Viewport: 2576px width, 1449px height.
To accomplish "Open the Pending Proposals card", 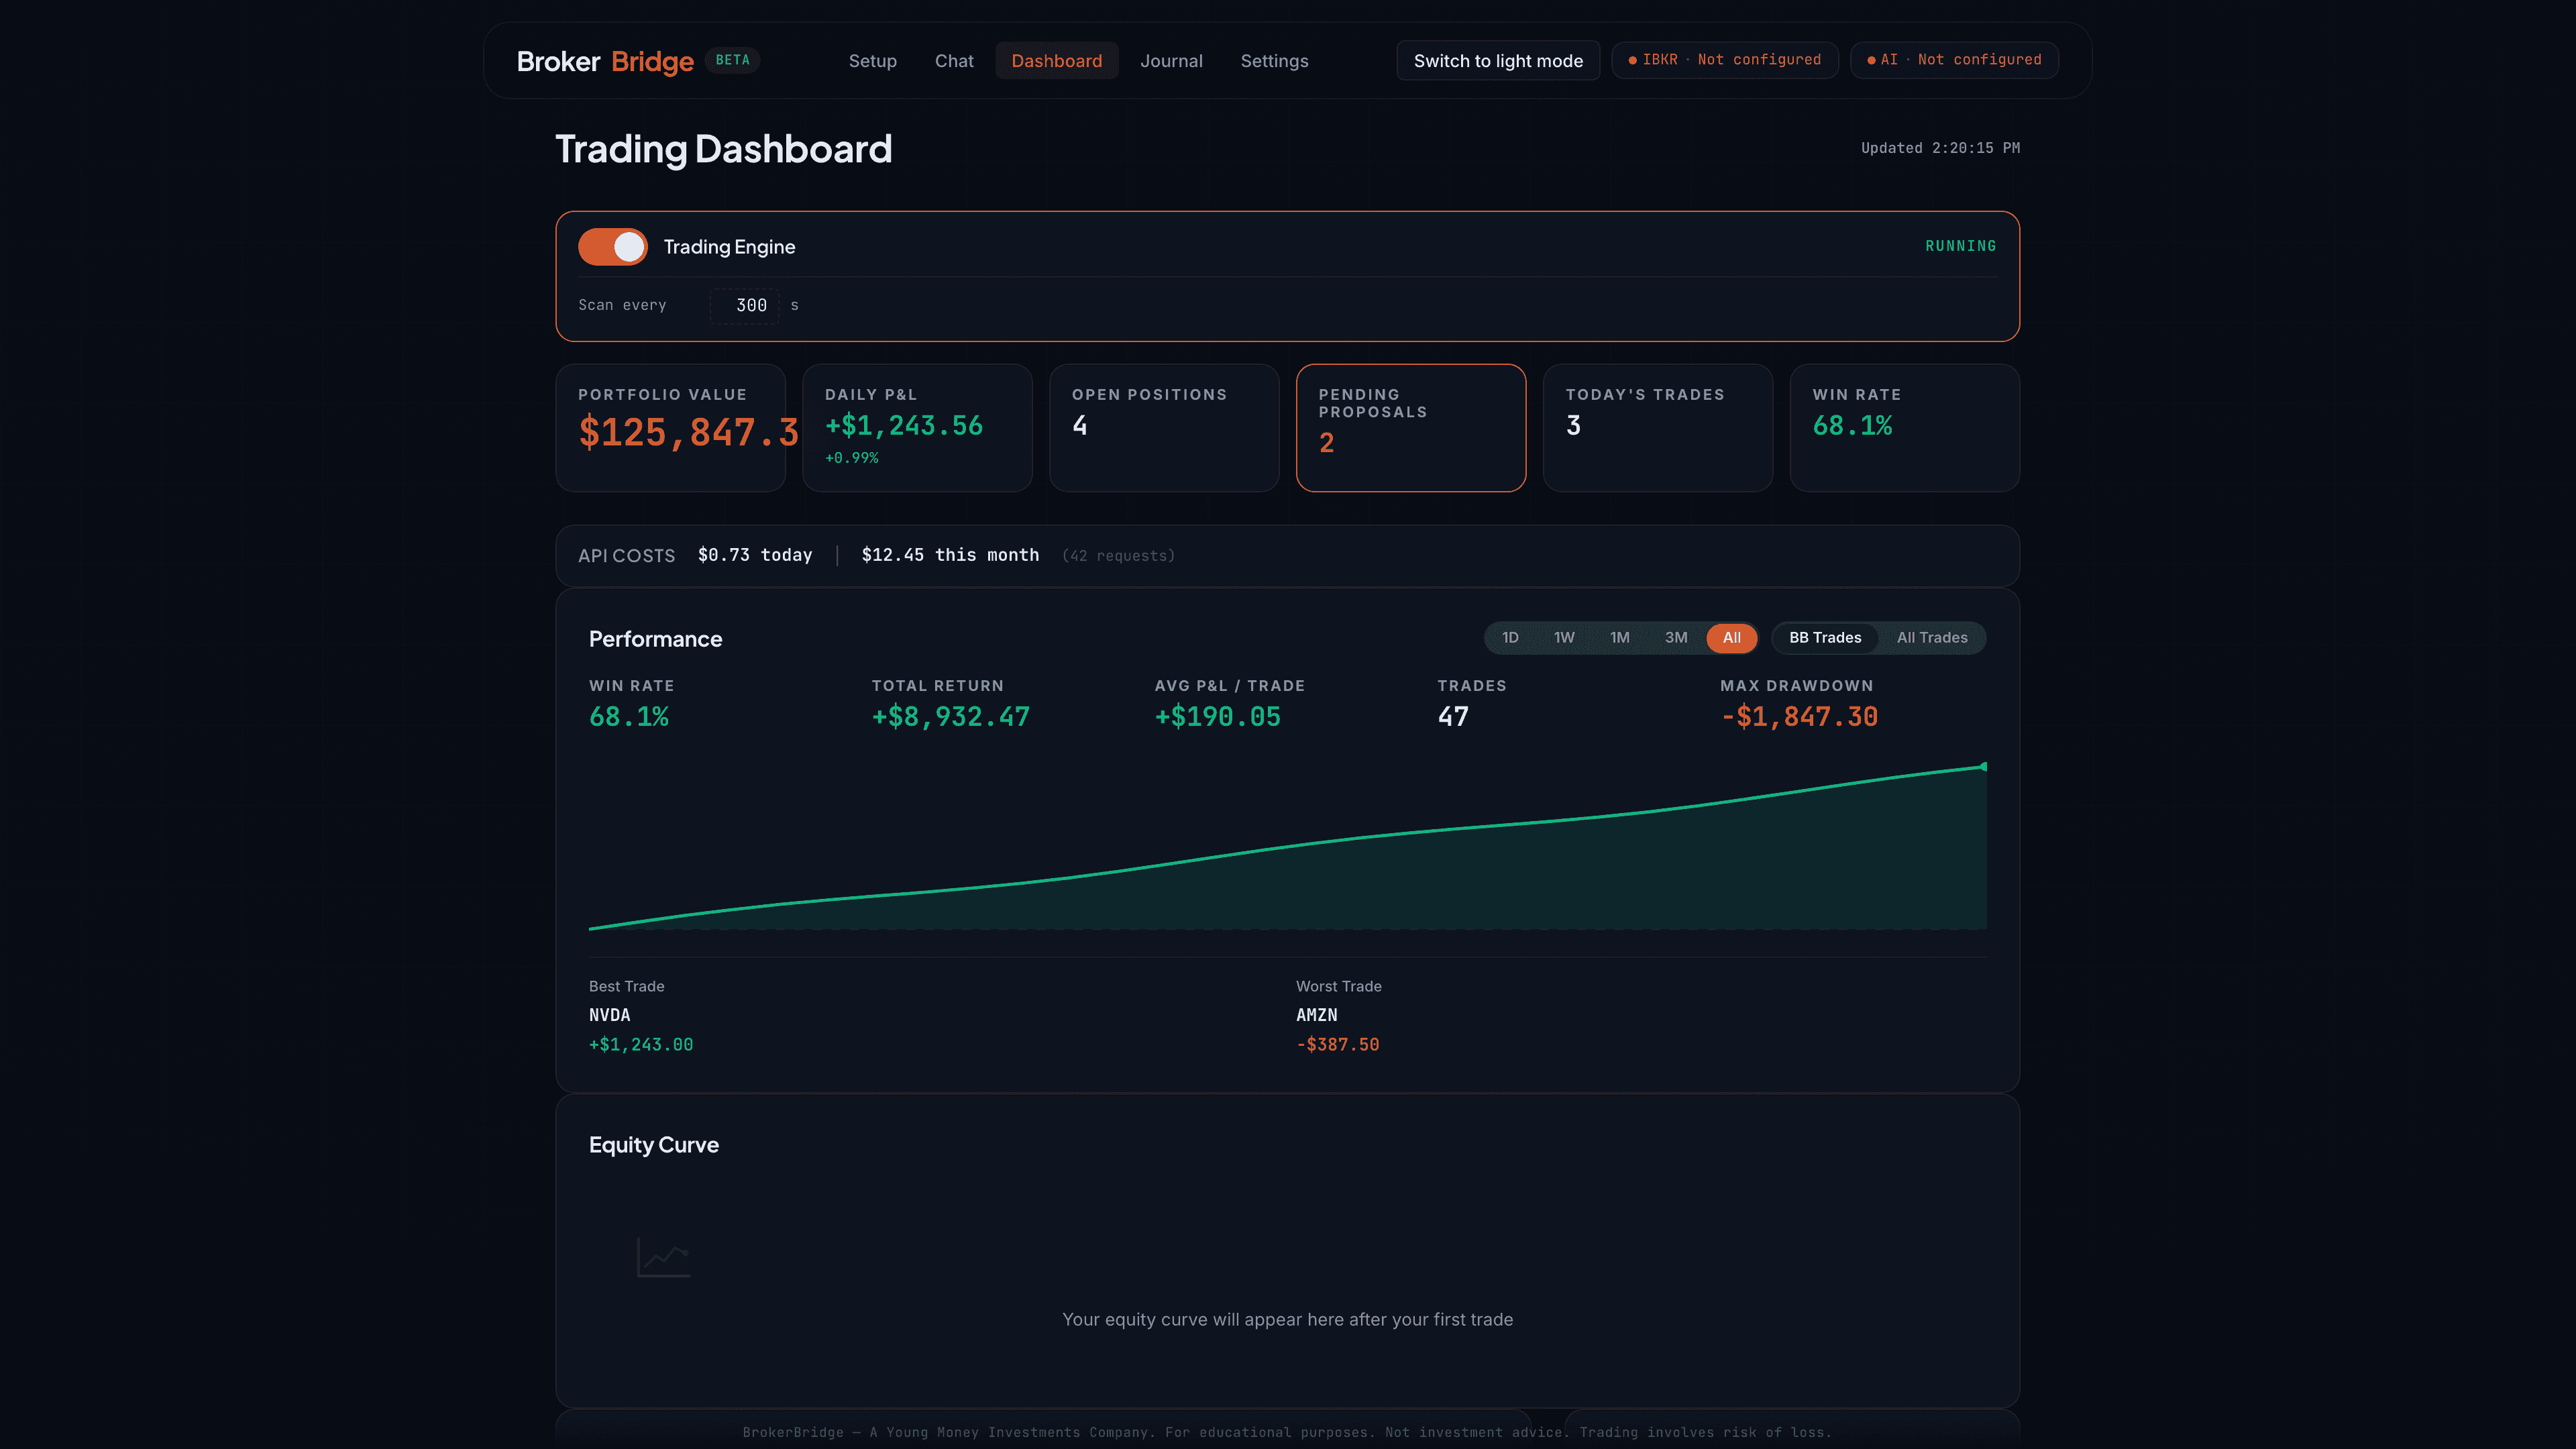I will tap(1411, 428).
